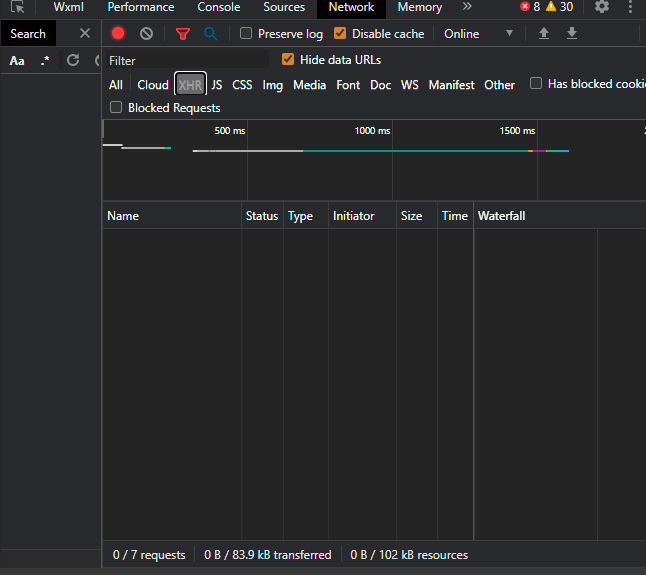This screenshot has height=575, width=646.
Task: Click the red error count badge
Action: pos(530,7)
